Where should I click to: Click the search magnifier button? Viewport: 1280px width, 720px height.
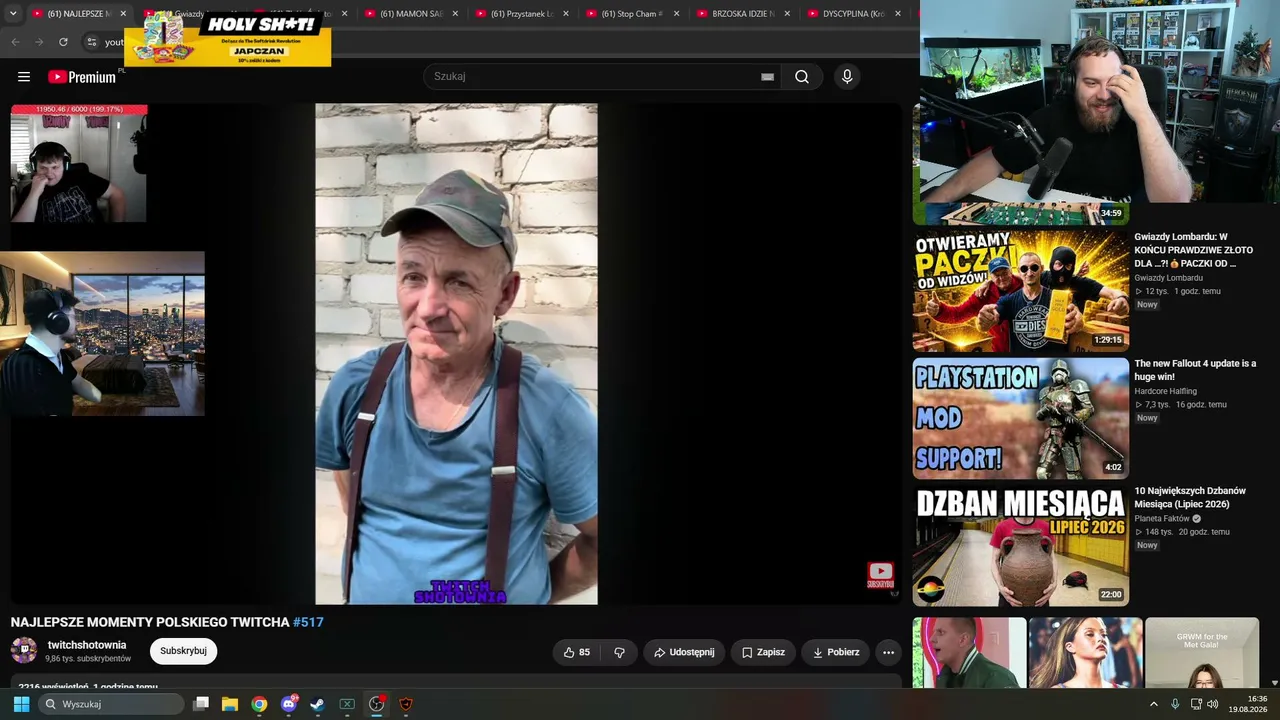point(802,77)
